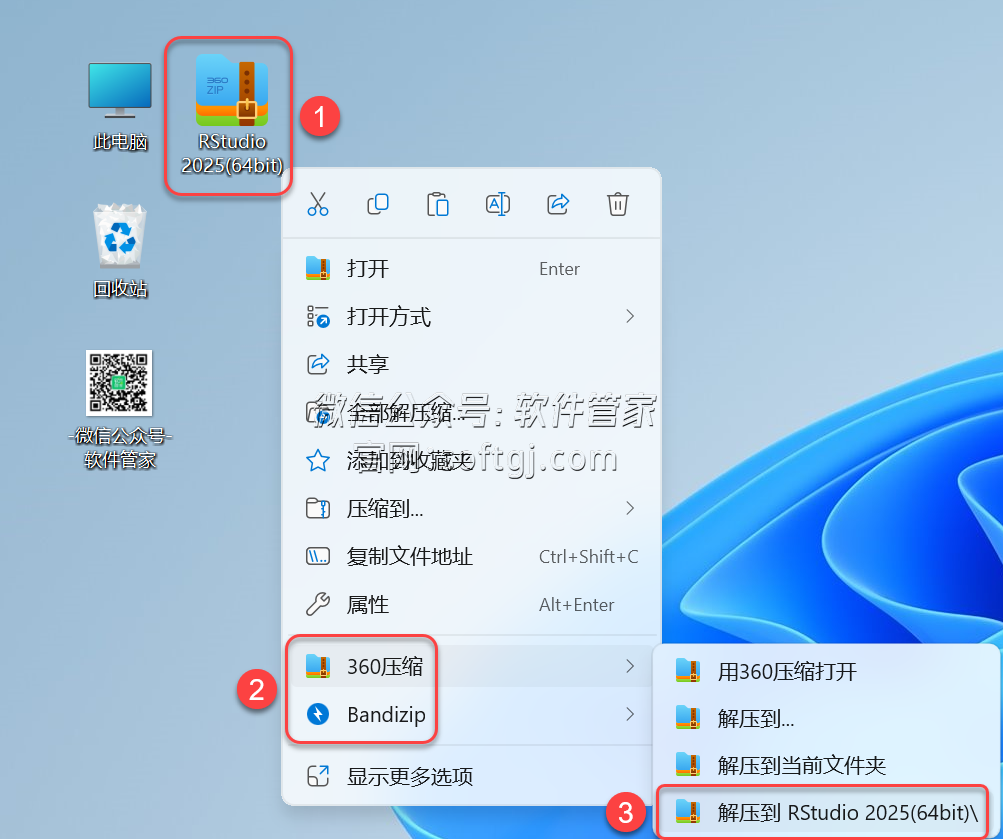Viewport: 1003px width, 840px height.
Task: Delete using the trash can icon
Action: click(617, 205)
